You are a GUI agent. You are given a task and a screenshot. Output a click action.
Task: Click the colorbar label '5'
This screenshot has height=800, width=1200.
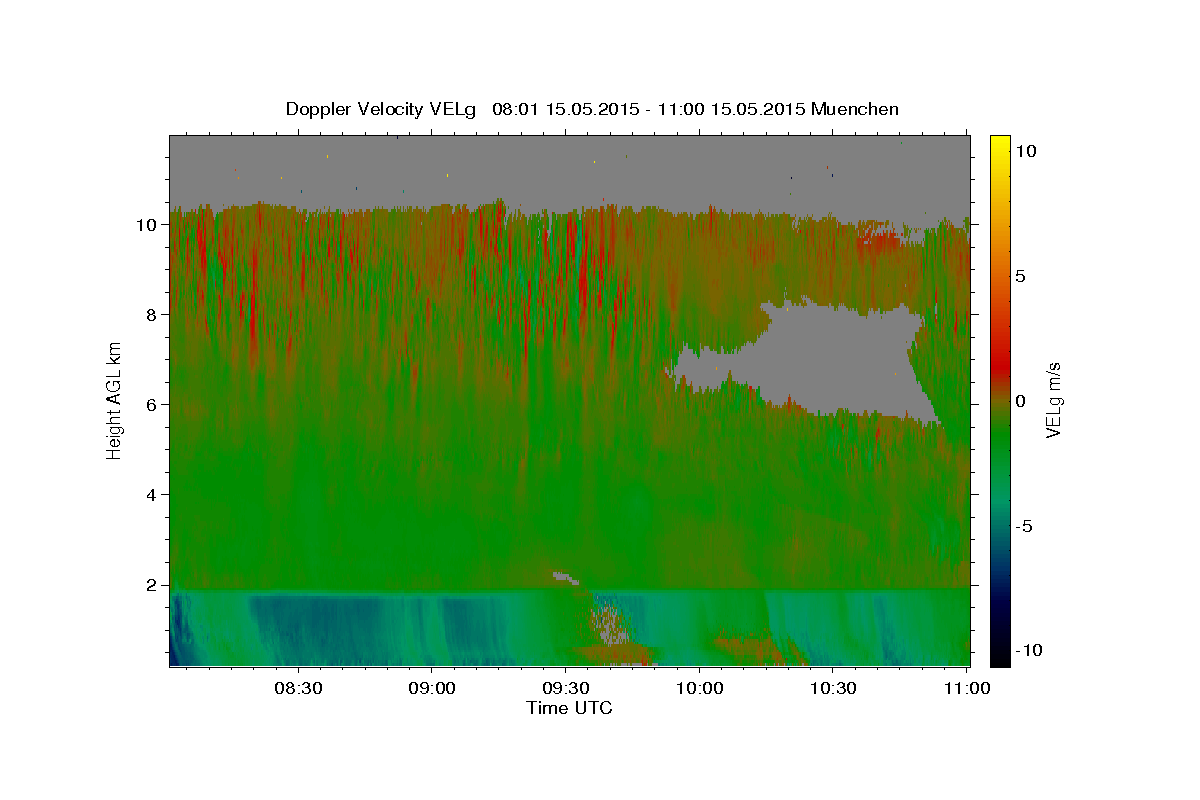(1021, 276)
